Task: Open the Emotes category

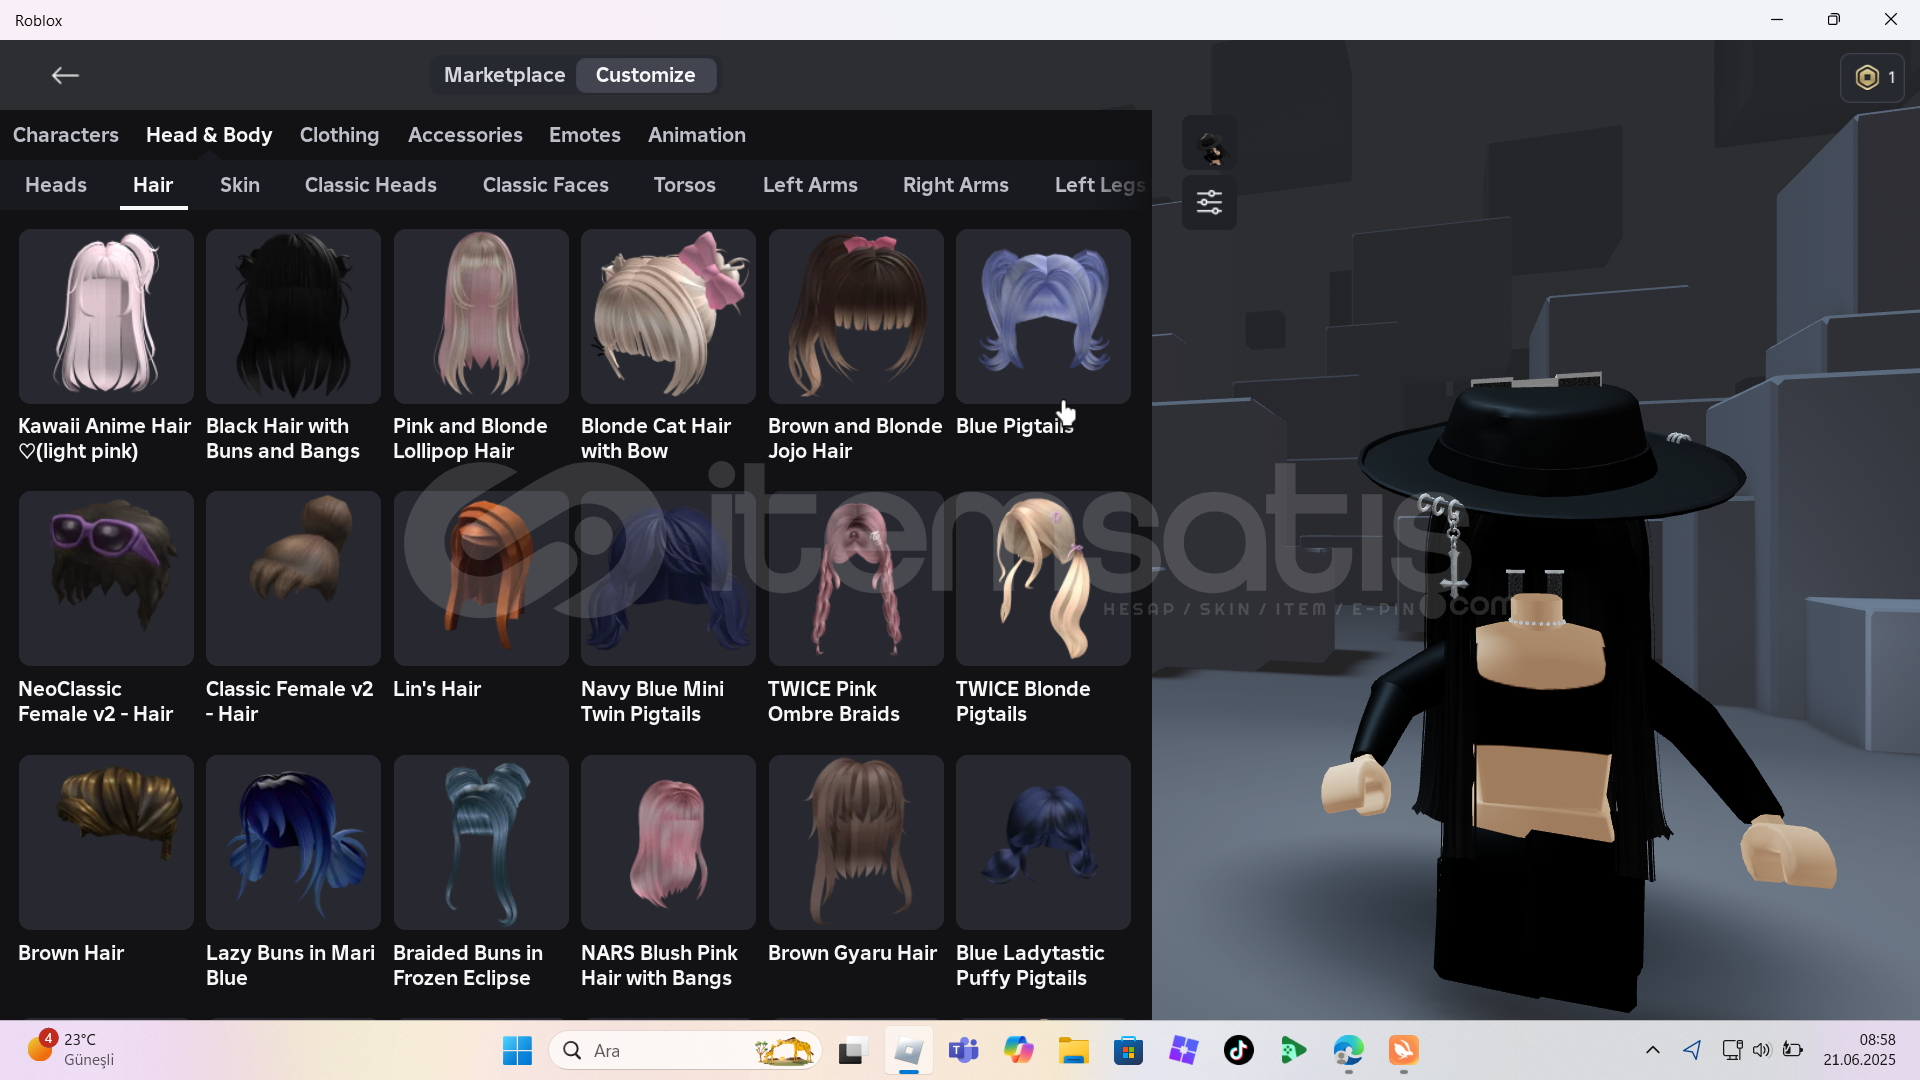Action: coord(585,135)
